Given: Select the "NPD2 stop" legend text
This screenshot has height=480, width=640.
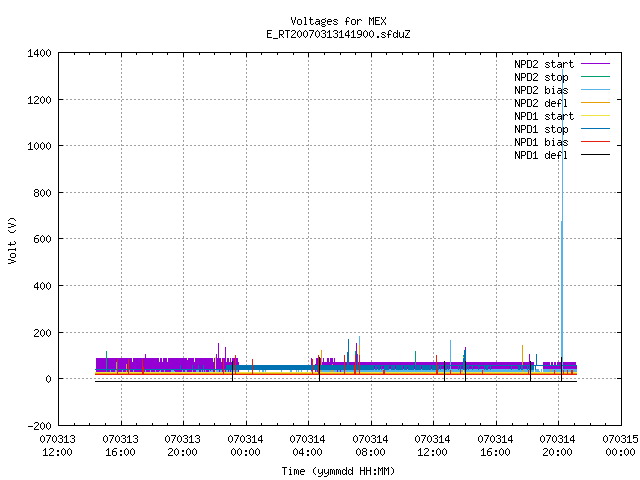Looking at the screenshot, I should (541, 77).
